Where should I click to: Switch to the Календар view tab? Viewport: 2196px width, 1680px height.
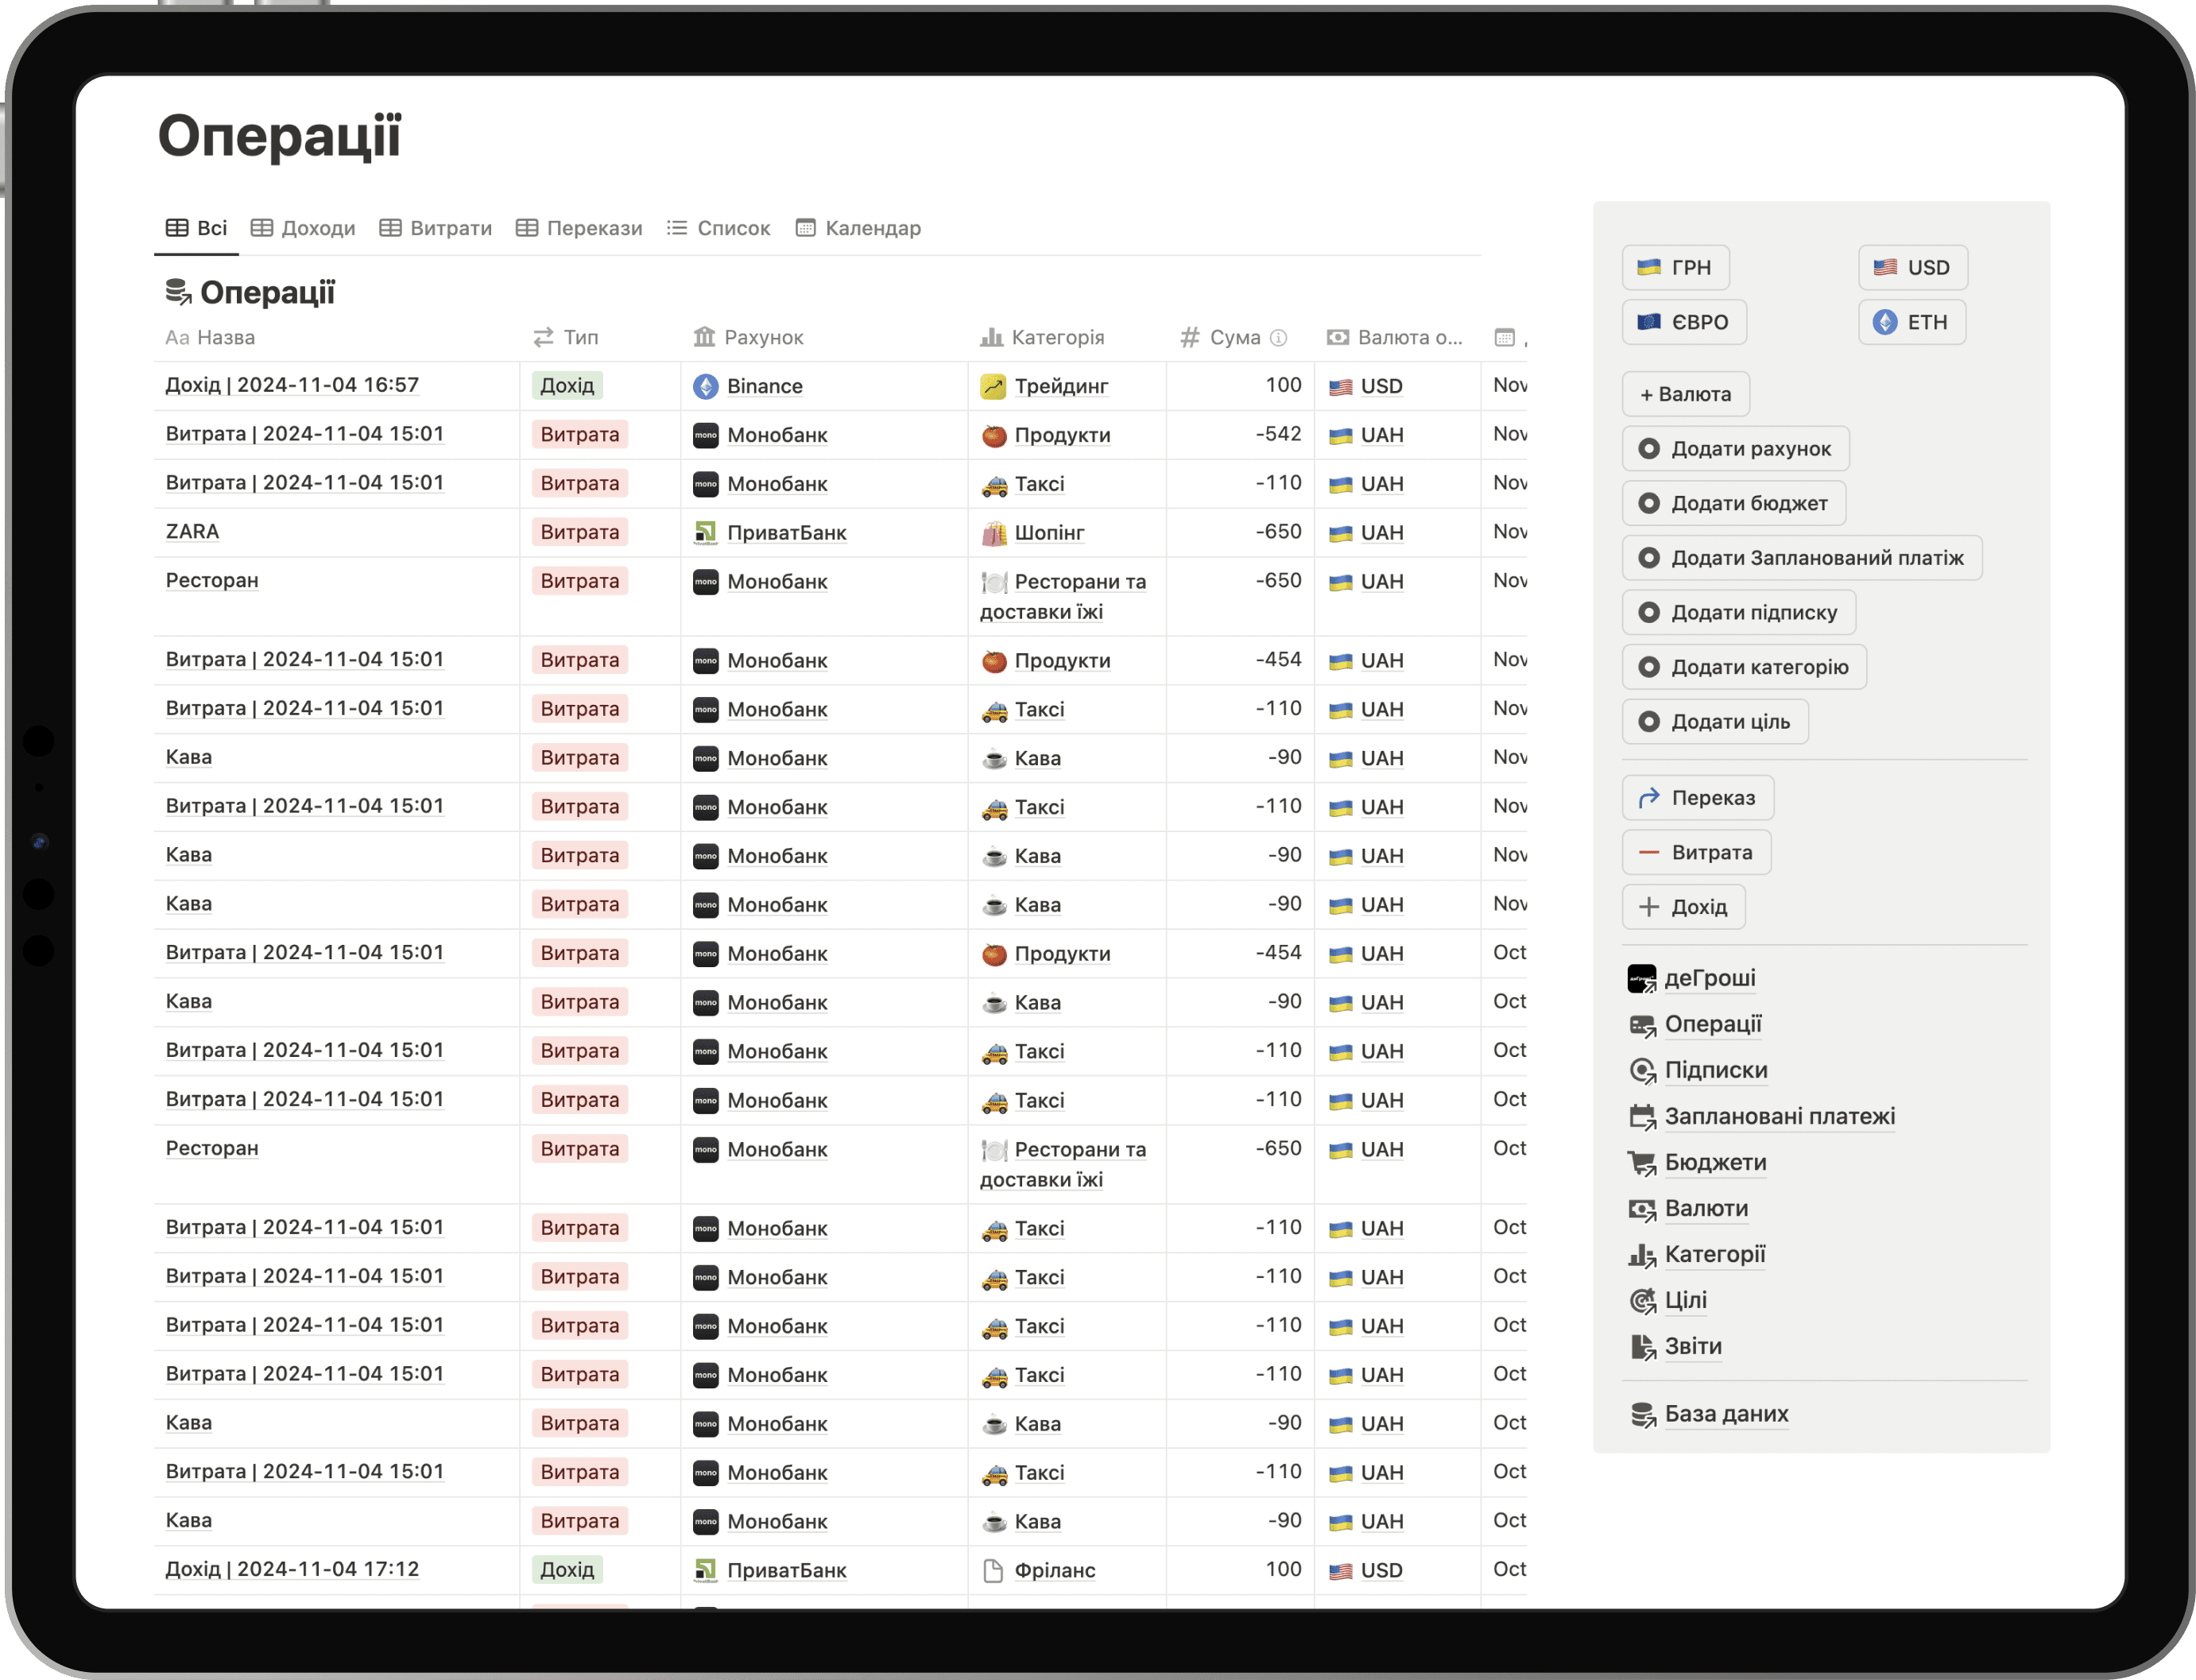[858, 228]
